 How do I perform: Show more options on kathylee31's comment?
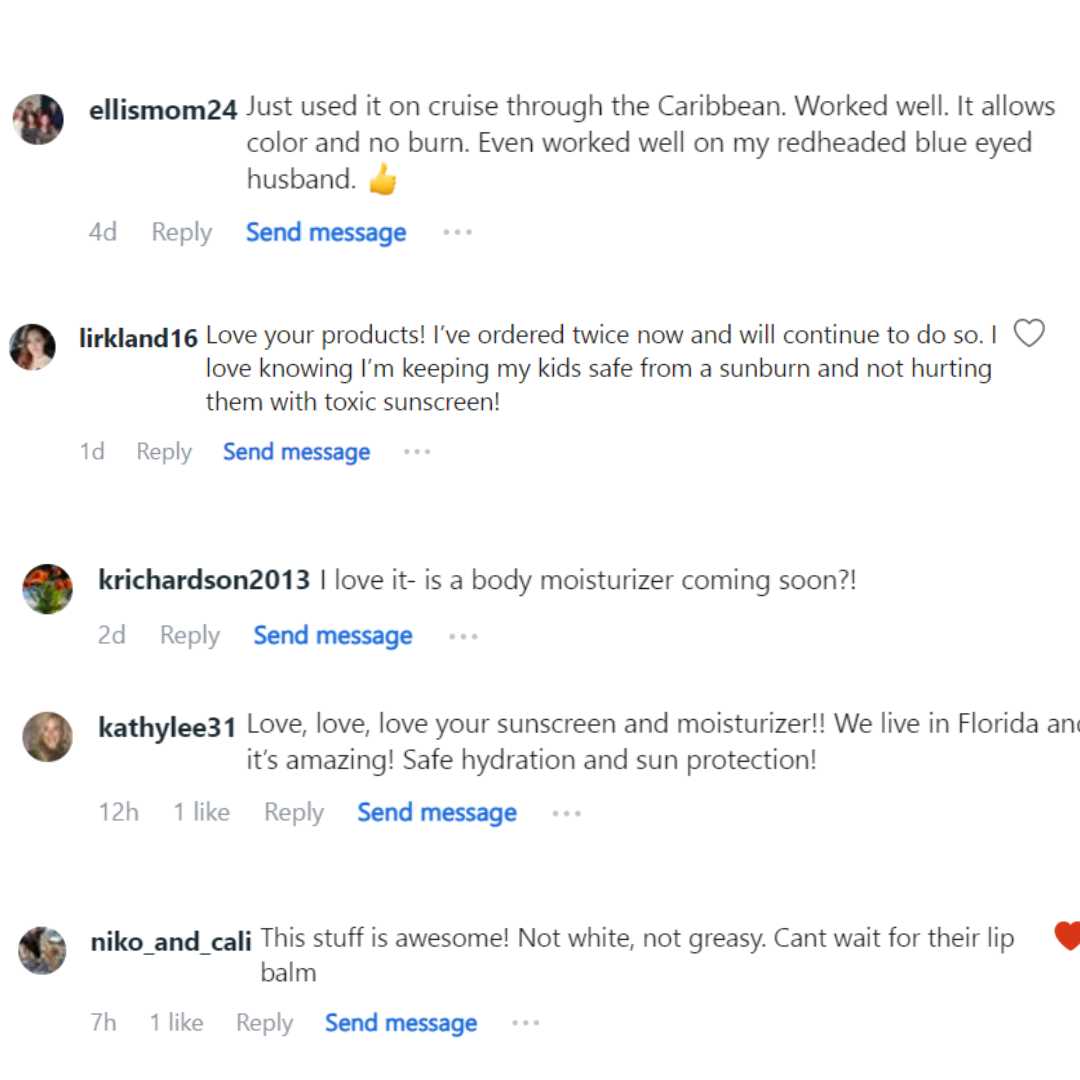567,813
